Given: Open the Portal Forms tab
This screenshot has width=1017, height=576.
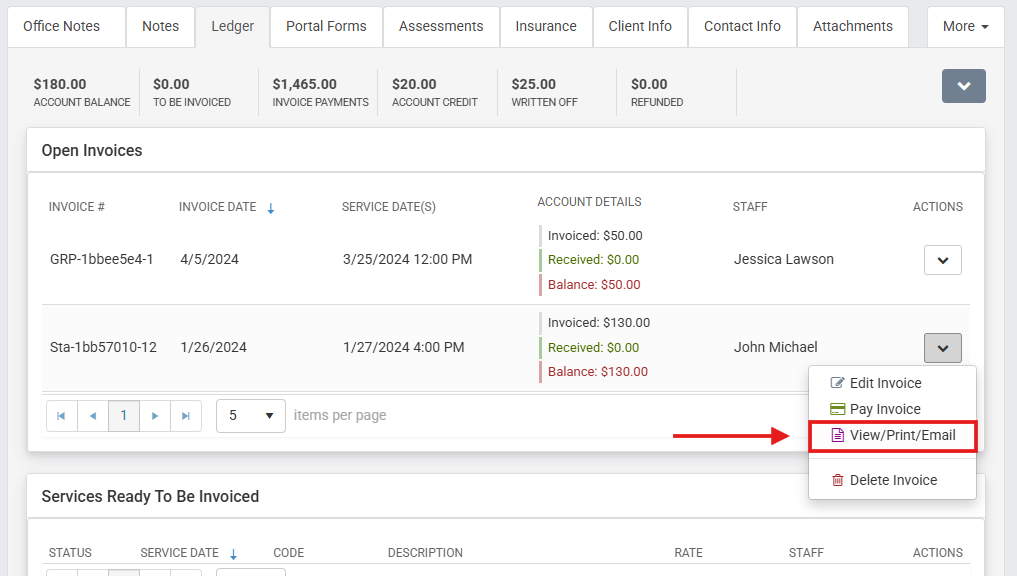Looking at the screenshot, I should [x=326, y=27].
